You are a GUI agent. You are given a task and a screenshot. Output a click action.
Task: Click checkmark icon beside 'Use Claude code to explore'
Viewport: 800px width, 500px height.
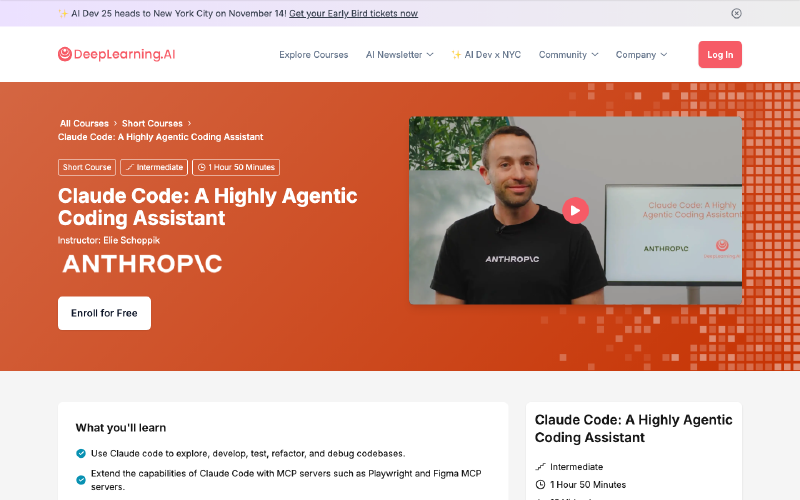[x=81, y=453]
